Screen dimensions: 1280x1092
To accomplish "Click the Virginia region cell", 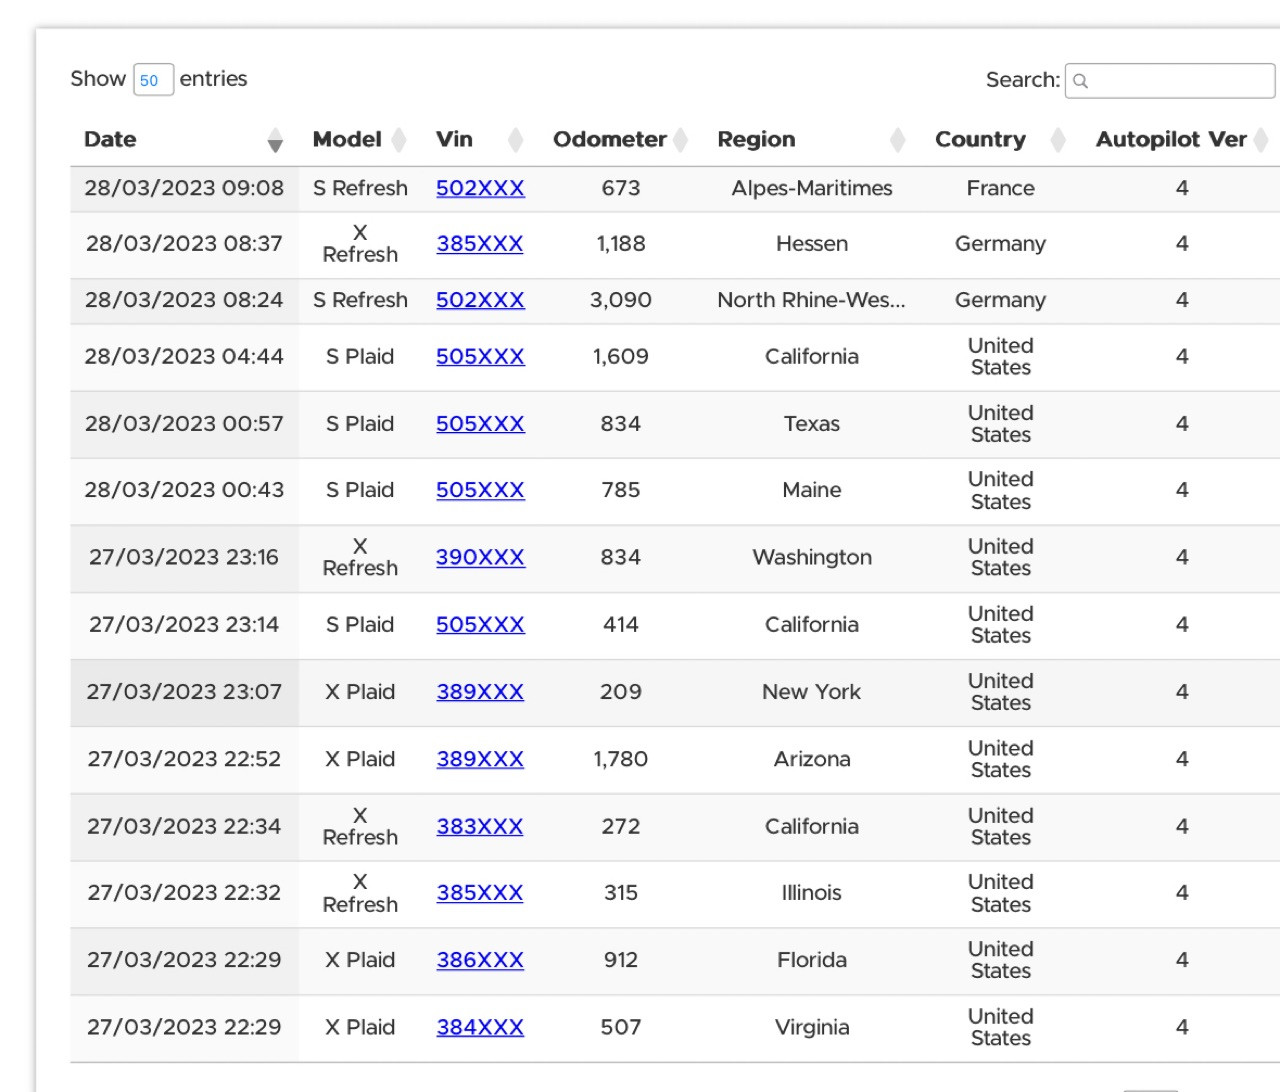I will [812, 1027].
